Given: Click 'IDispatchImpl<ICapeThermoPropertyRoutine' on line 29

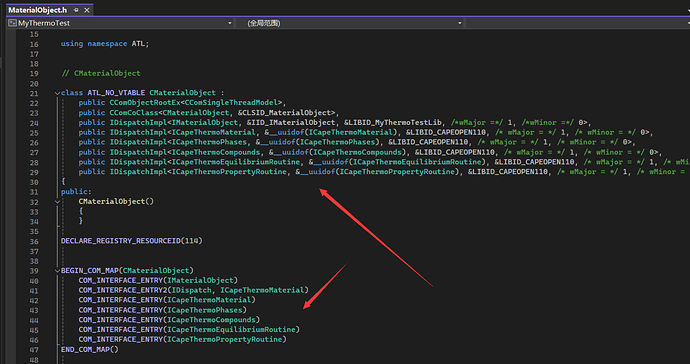Looking at the screenshot, I should [198, 172].
